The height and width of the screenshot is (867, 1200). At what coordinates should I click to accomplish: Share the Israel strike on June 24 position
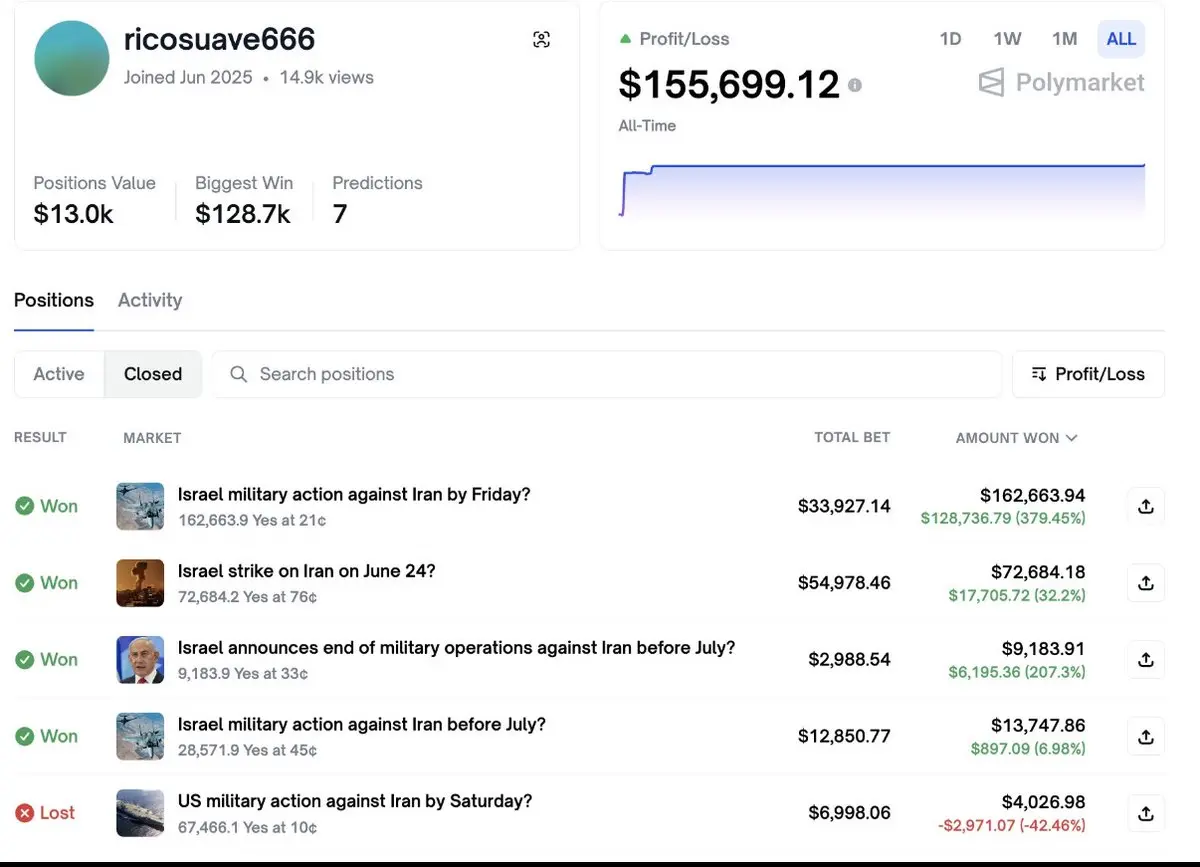click(x=1146, y=583)
